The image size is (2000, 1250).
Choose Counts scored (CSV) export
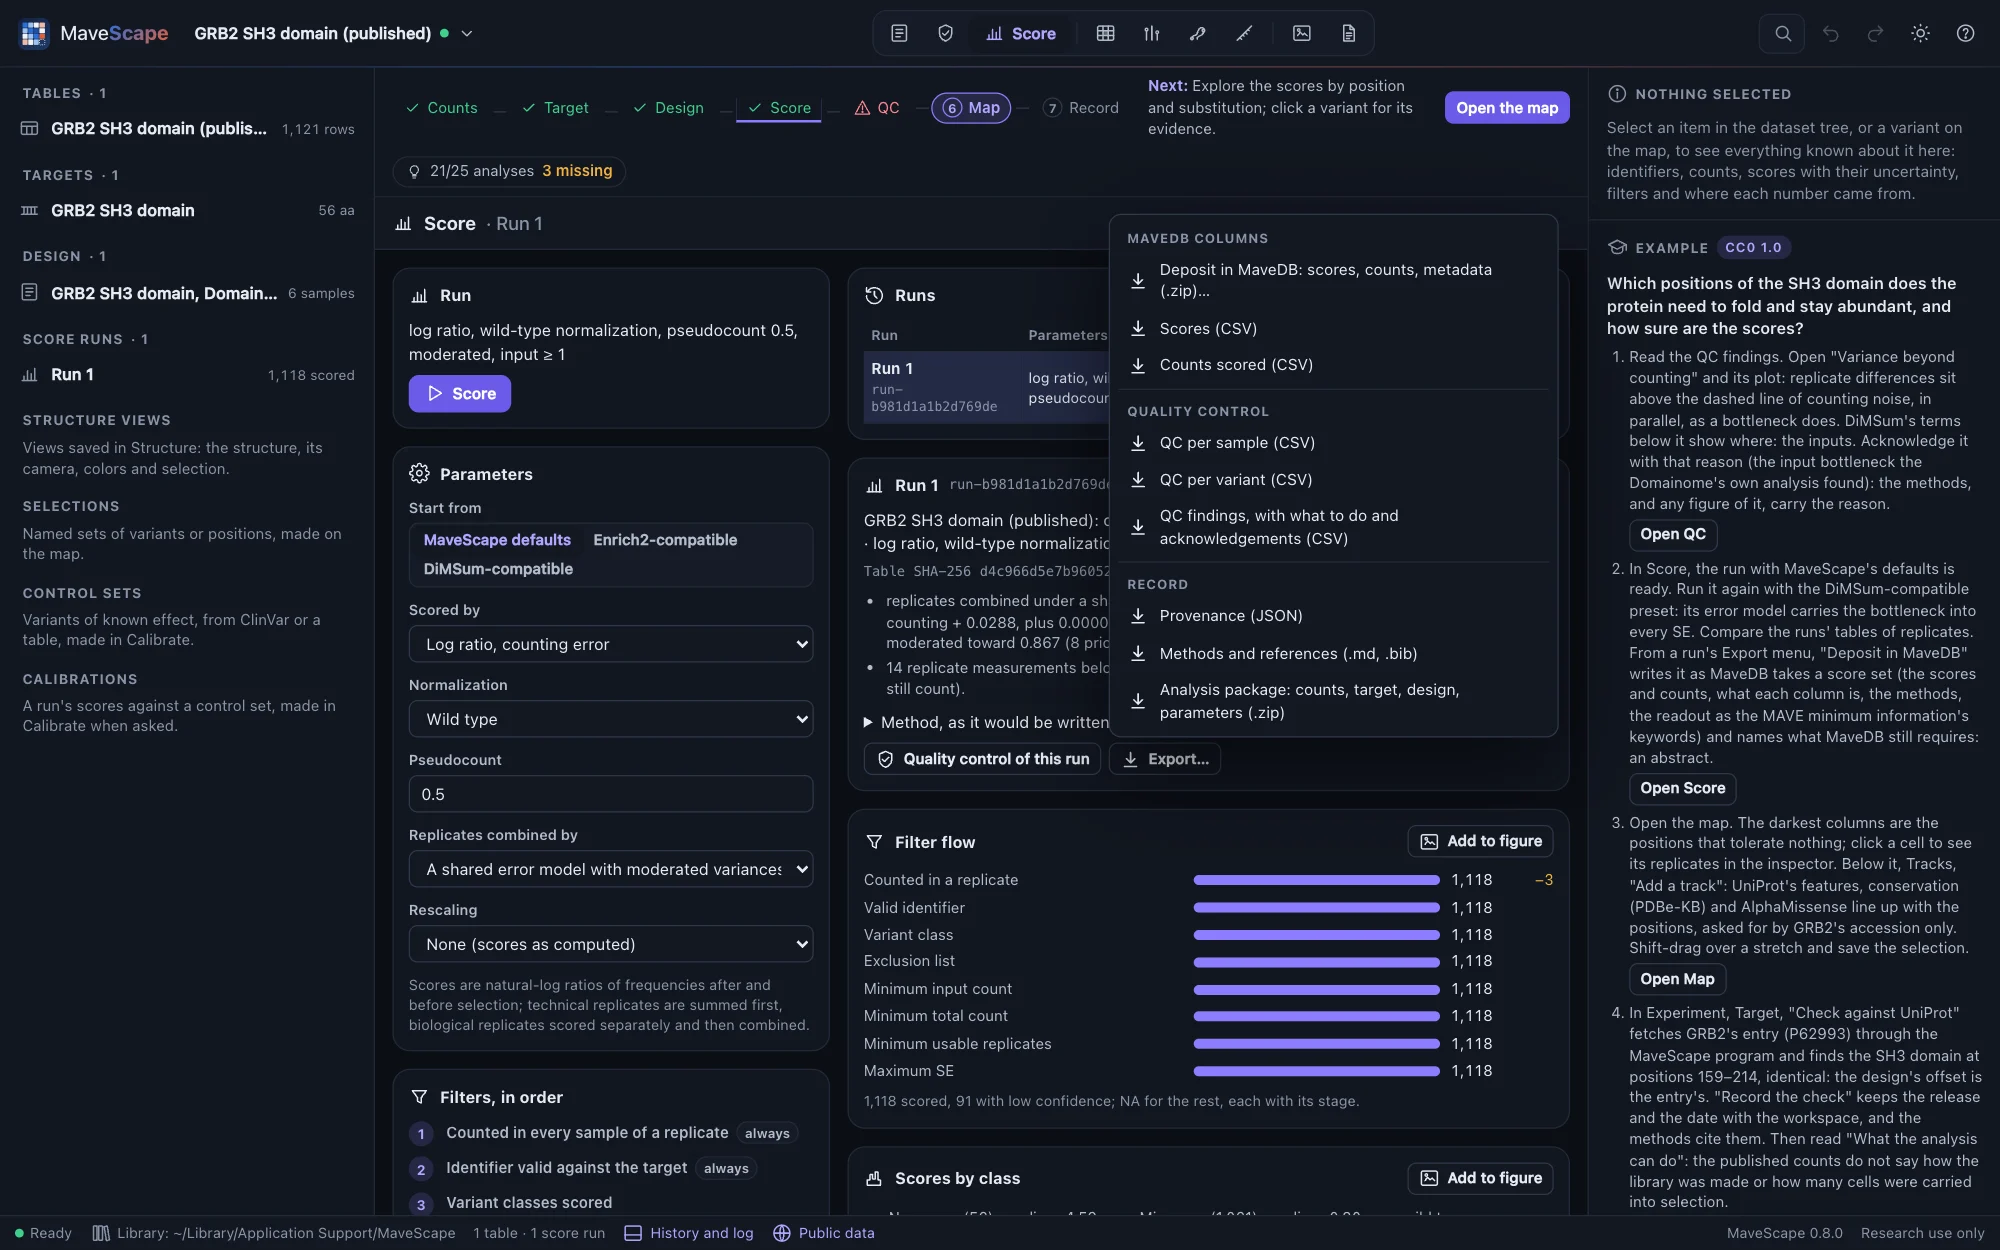pyautogui.click(x=1333, y=365)
